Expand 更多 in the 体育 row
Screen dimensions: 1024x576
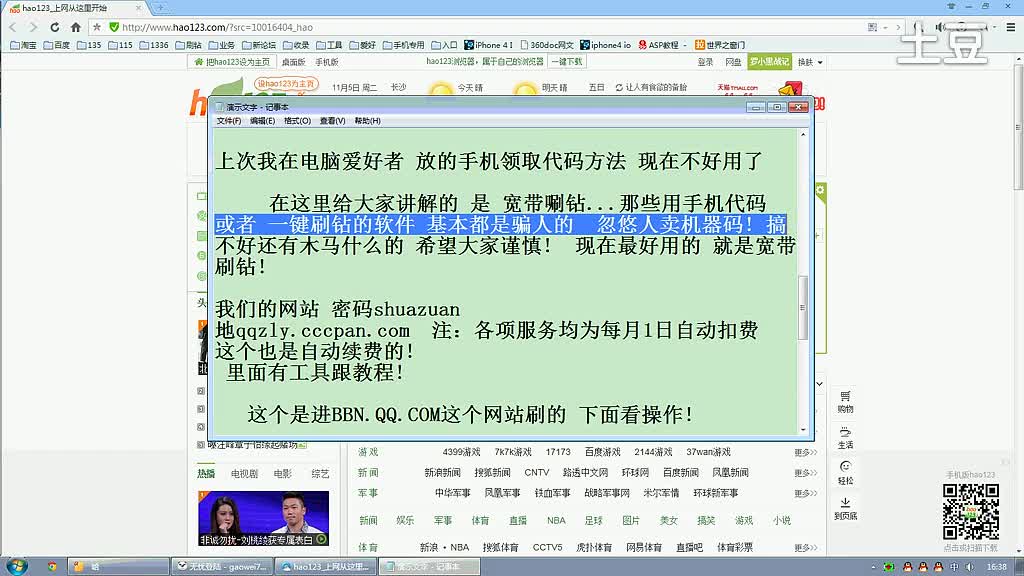point(805,547)
